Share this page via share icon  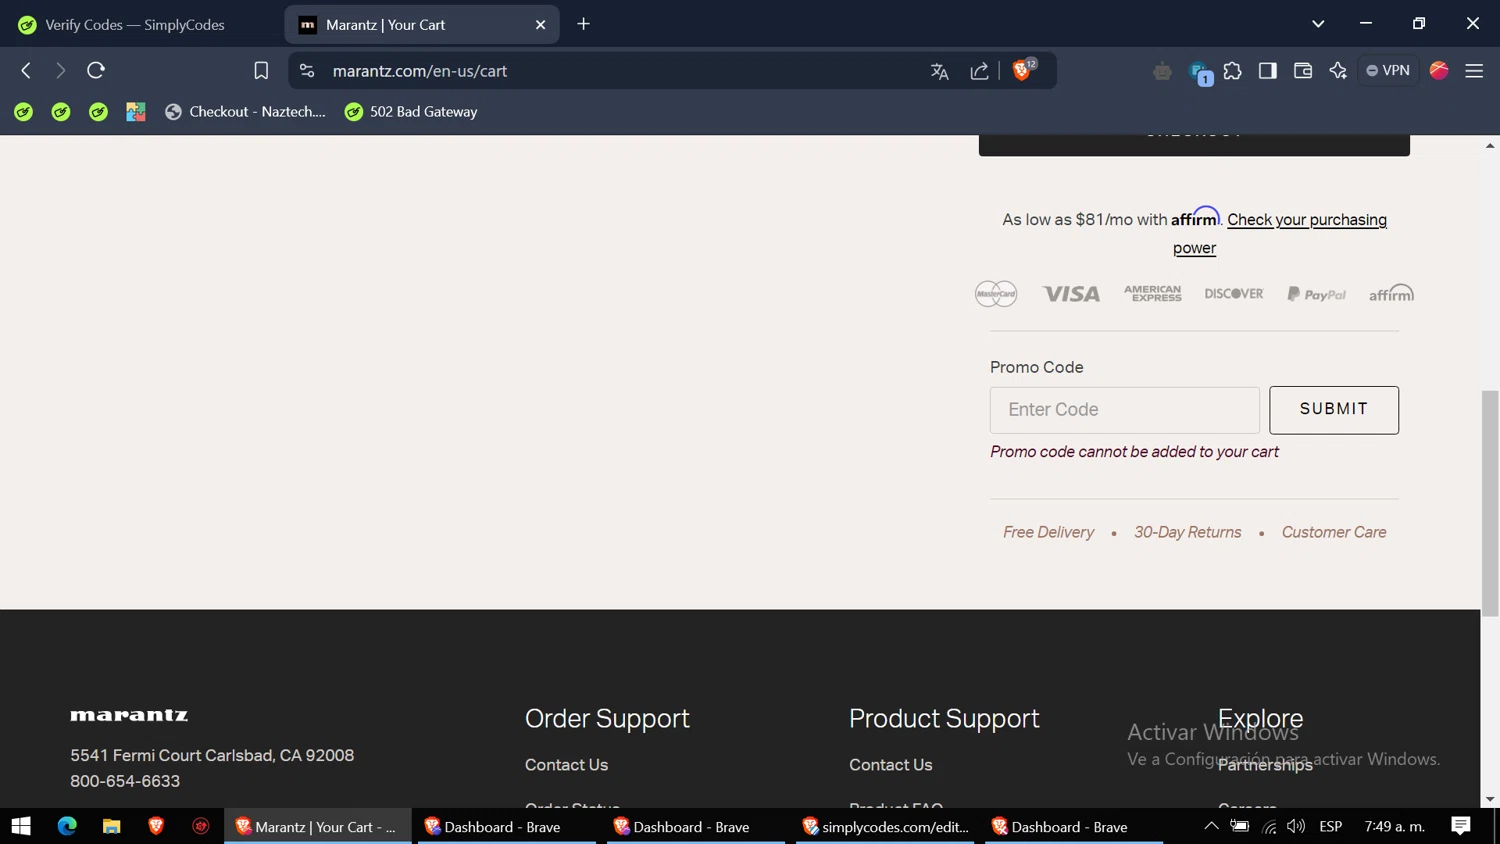tap(979, 71)
